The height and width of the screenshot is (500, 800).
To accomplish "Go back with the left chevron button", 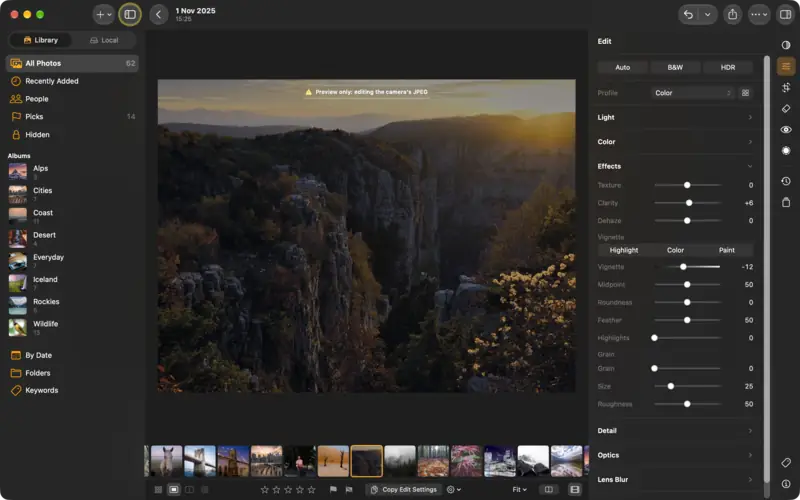I will pos(159,14).
